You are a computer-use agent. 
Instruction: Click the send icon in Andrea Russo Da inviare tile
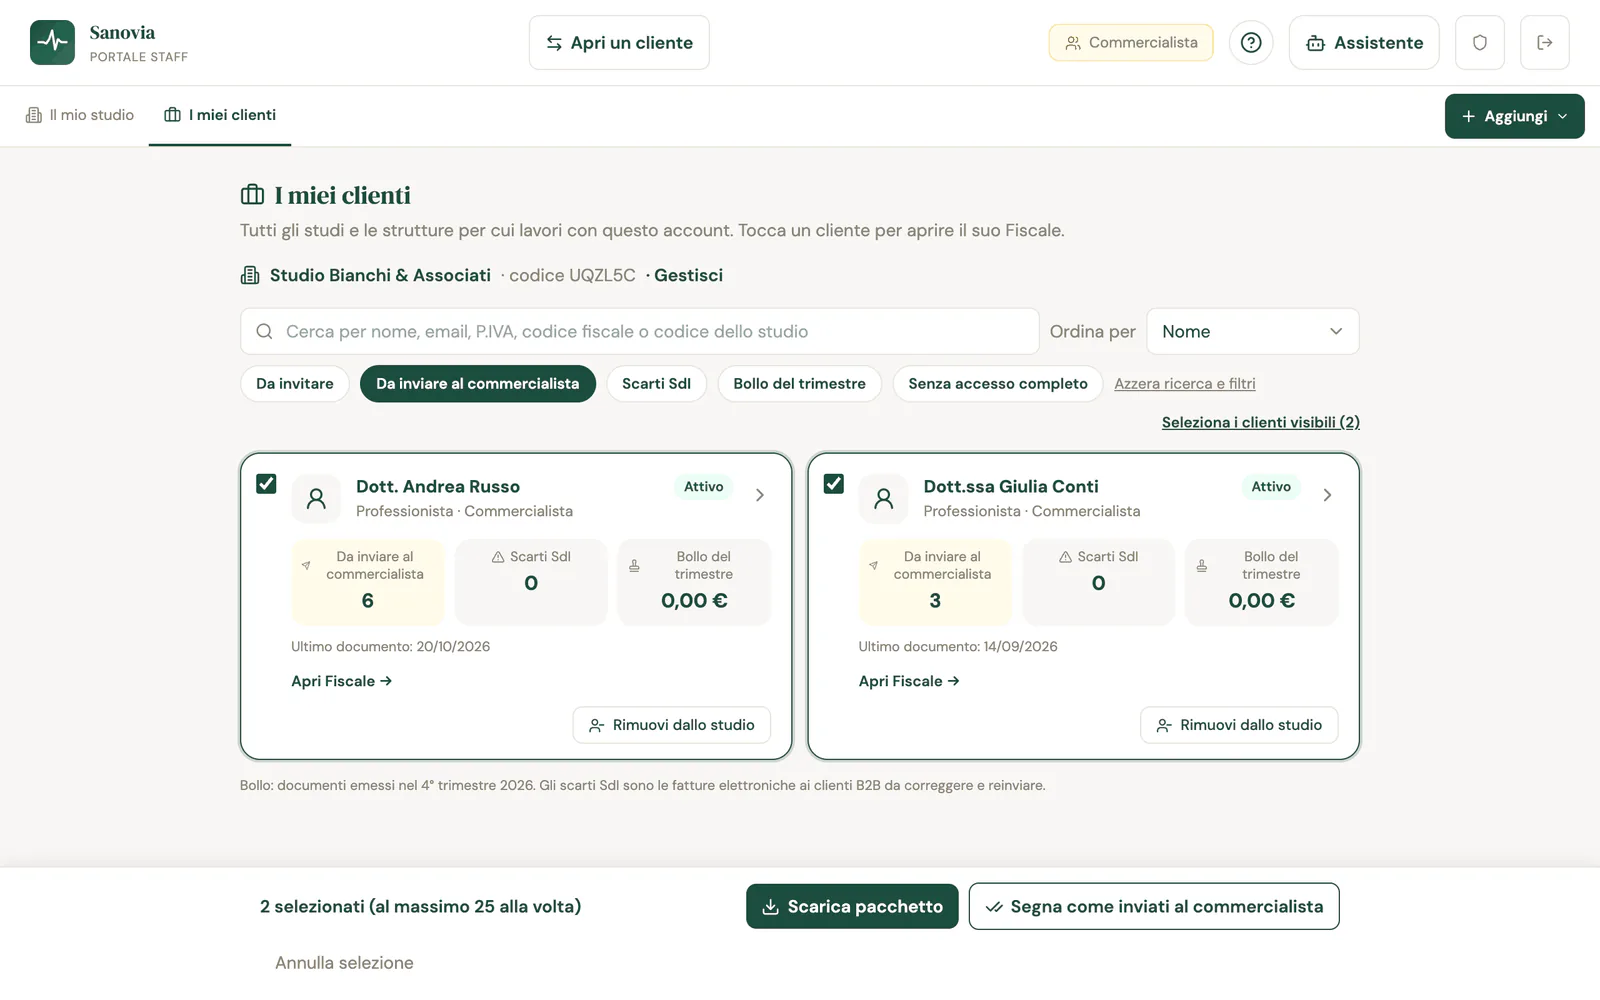(306, 566)
